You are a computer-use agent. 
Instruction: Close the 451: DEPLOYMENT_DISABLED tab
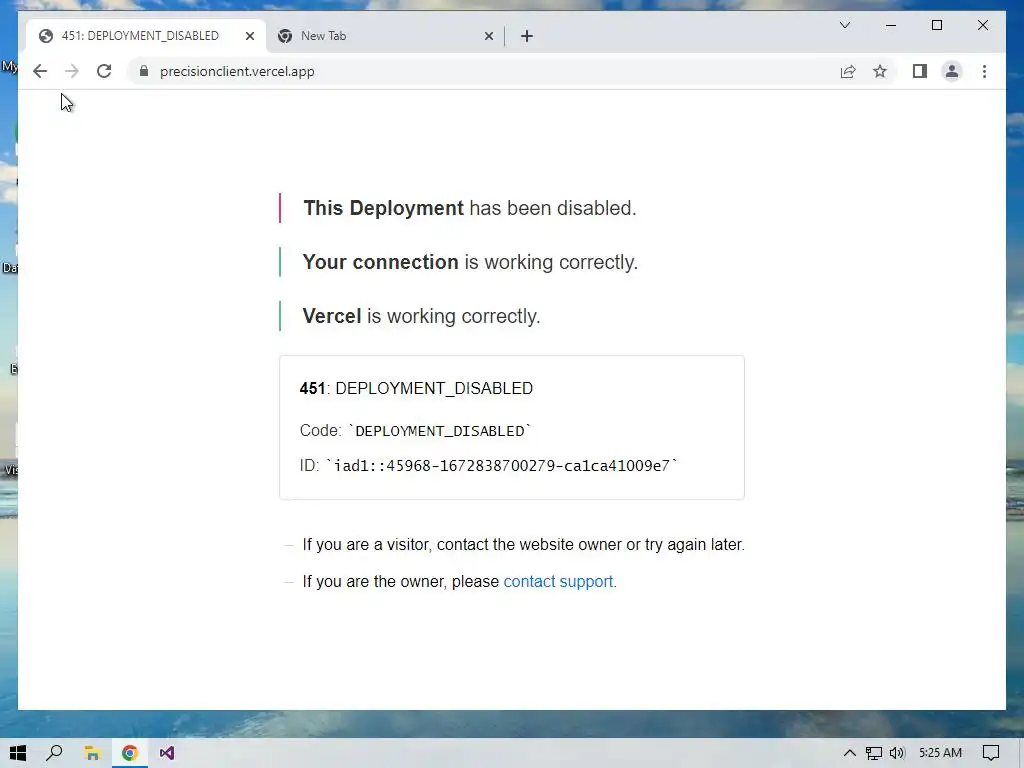click(x=249, y=36)
